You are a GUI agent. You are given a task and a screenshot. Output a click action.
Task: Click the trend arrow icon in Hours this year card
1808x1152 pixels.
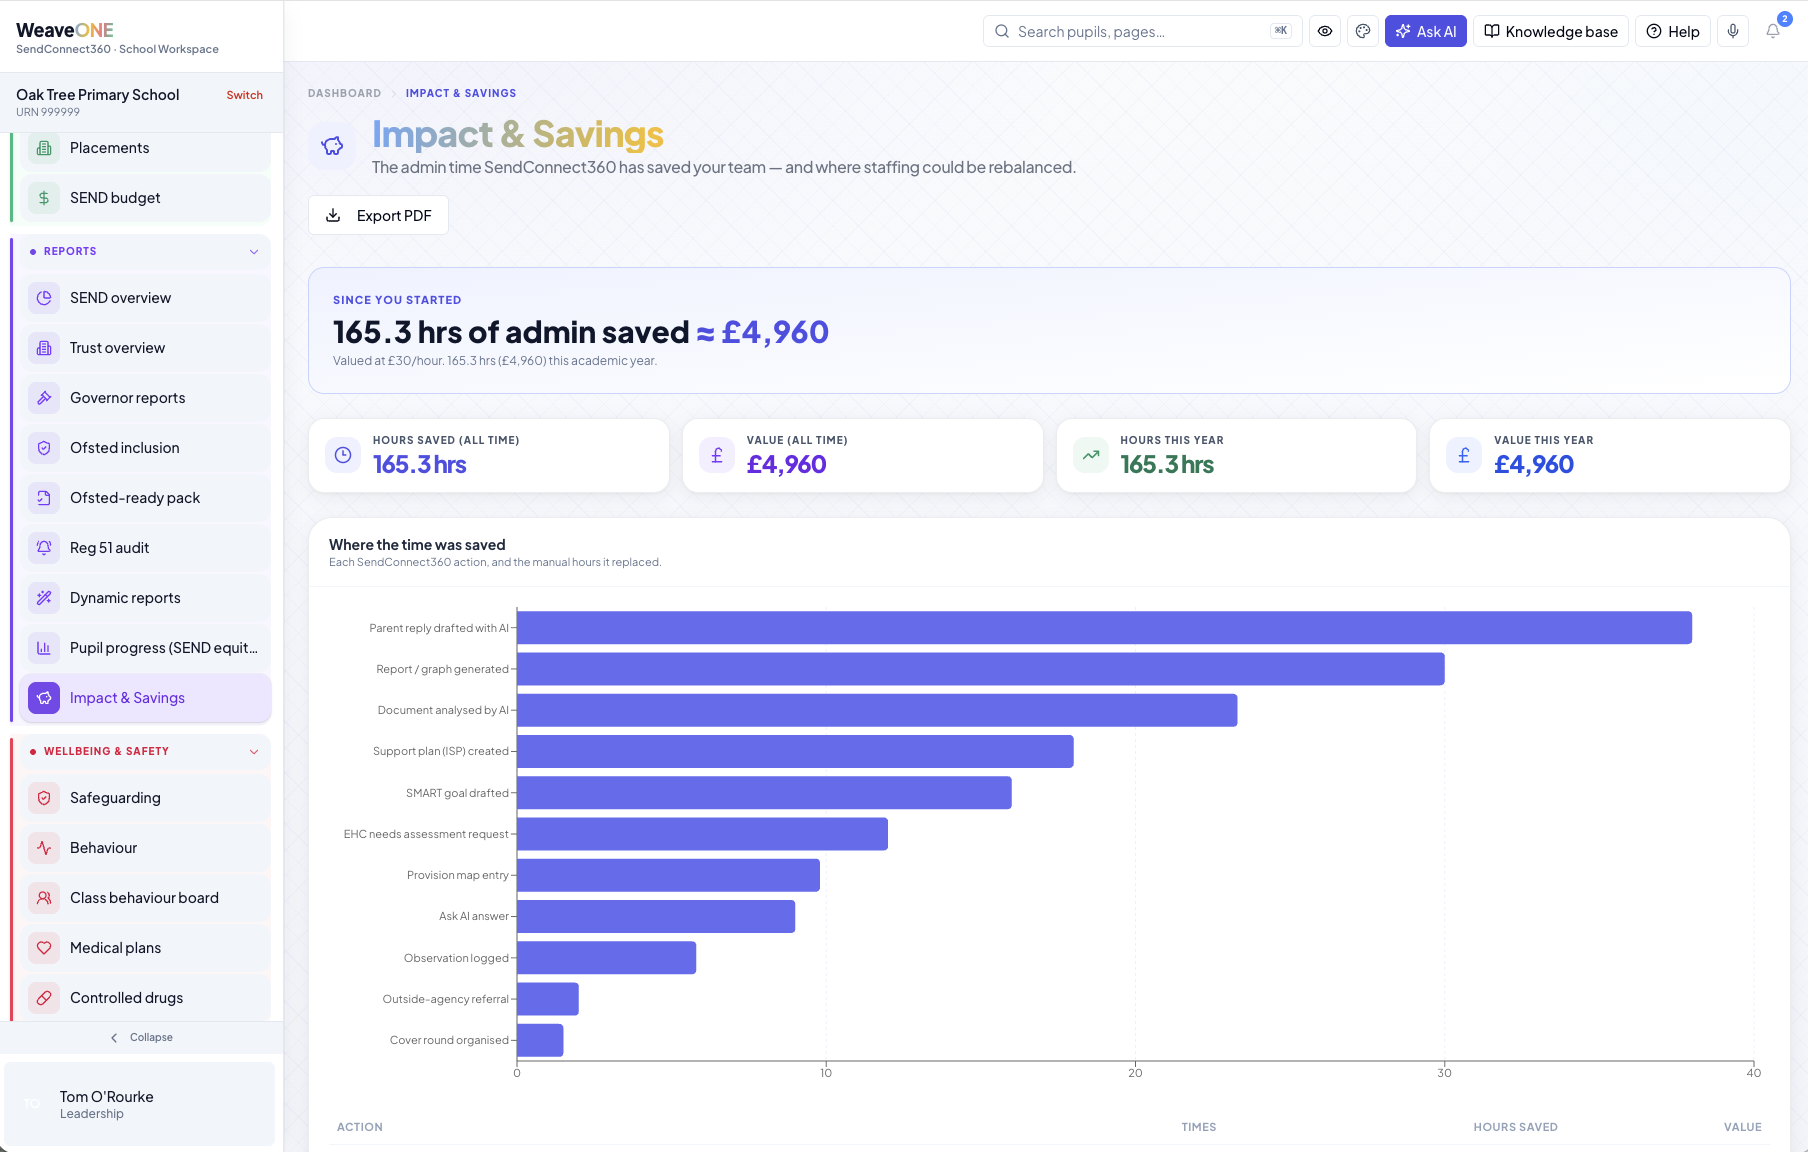tap(1091, 455)
